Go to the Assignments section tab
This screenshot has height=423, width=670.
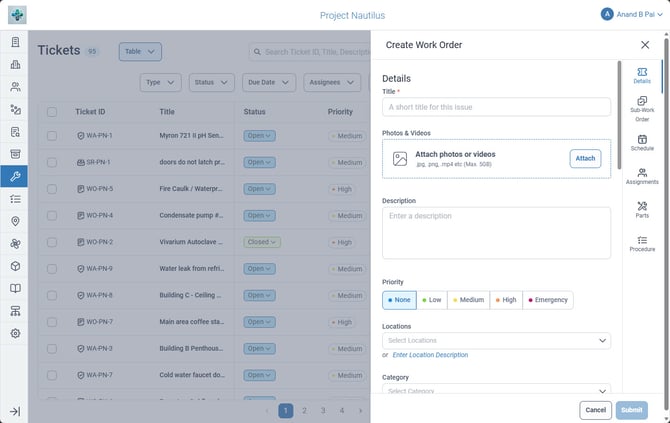[642, 176]
